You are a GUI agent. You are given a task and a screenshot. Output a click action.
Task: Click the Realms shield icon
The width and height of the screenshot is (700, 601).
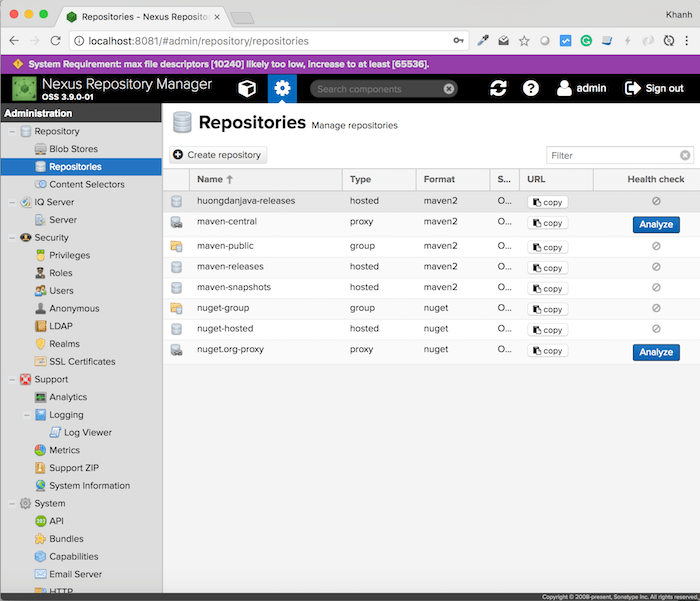(x=40, y=344)
